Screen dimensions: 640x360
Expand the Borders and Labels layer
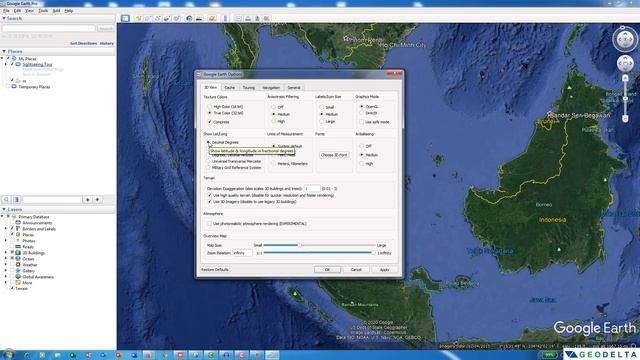6,229
